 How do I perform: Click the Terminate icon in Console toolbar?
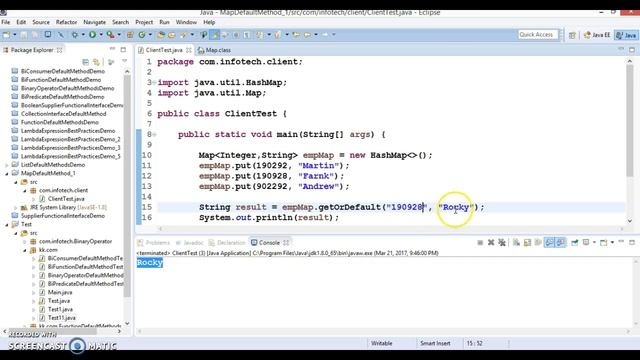[480, 242]
